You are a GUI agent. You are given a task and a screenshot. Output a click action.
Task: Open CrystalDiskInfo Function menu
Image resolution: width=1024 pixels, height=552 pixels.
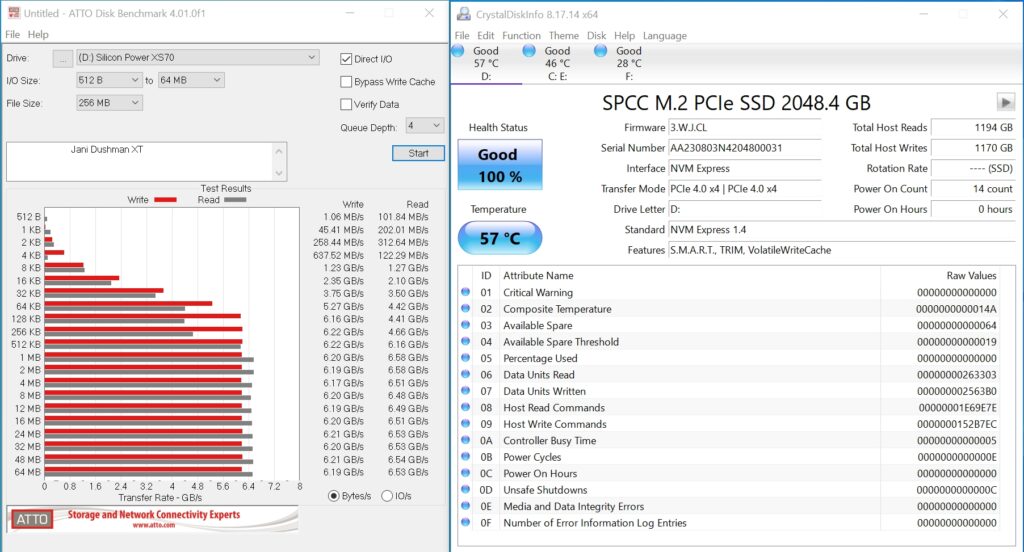pyautogui.click(x=521, y=35)
